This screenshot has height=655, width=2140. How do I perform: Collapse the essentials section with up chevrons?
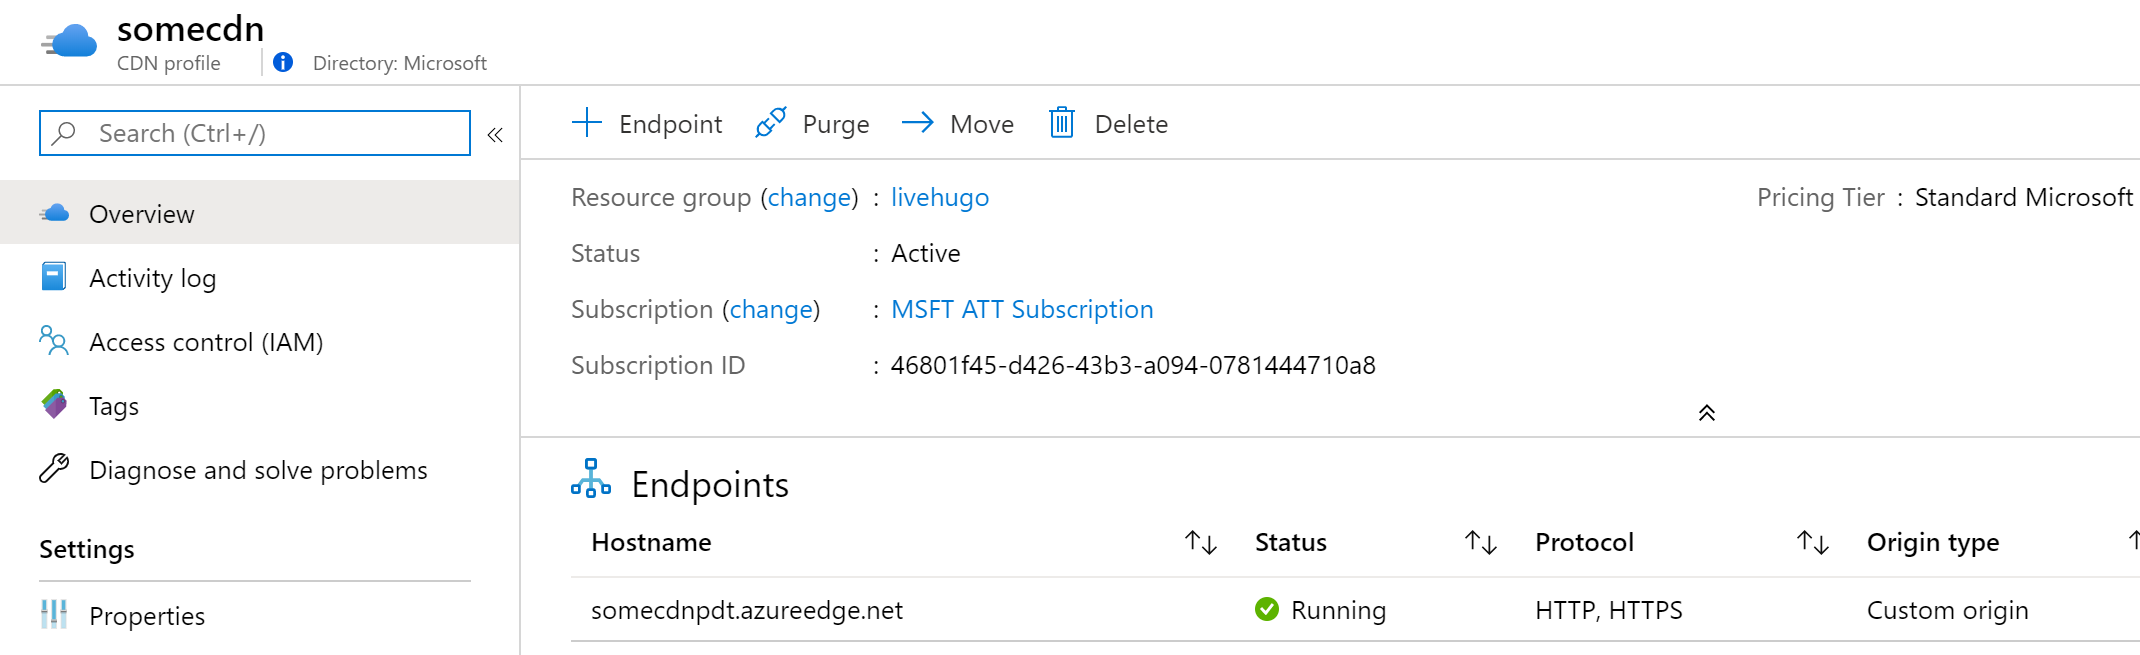point(1706,413)
